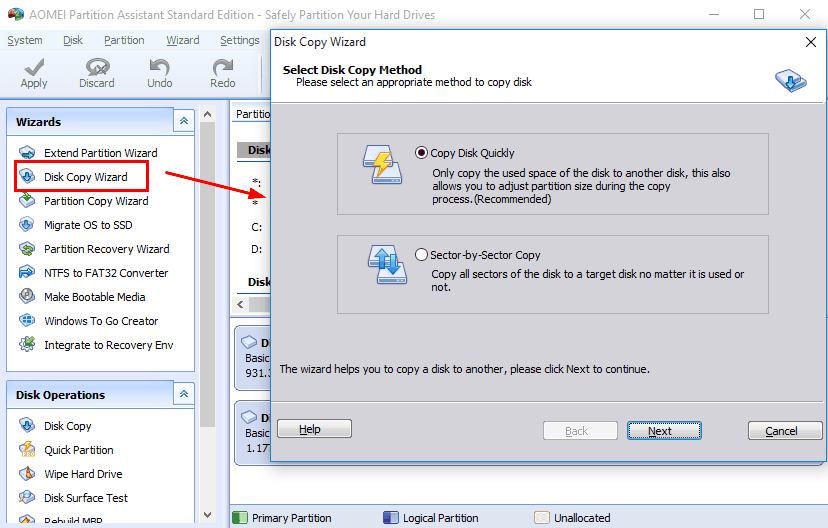
Task: Click the Integrate to Recovery Env icon
Action: click(x=27, y=345)
